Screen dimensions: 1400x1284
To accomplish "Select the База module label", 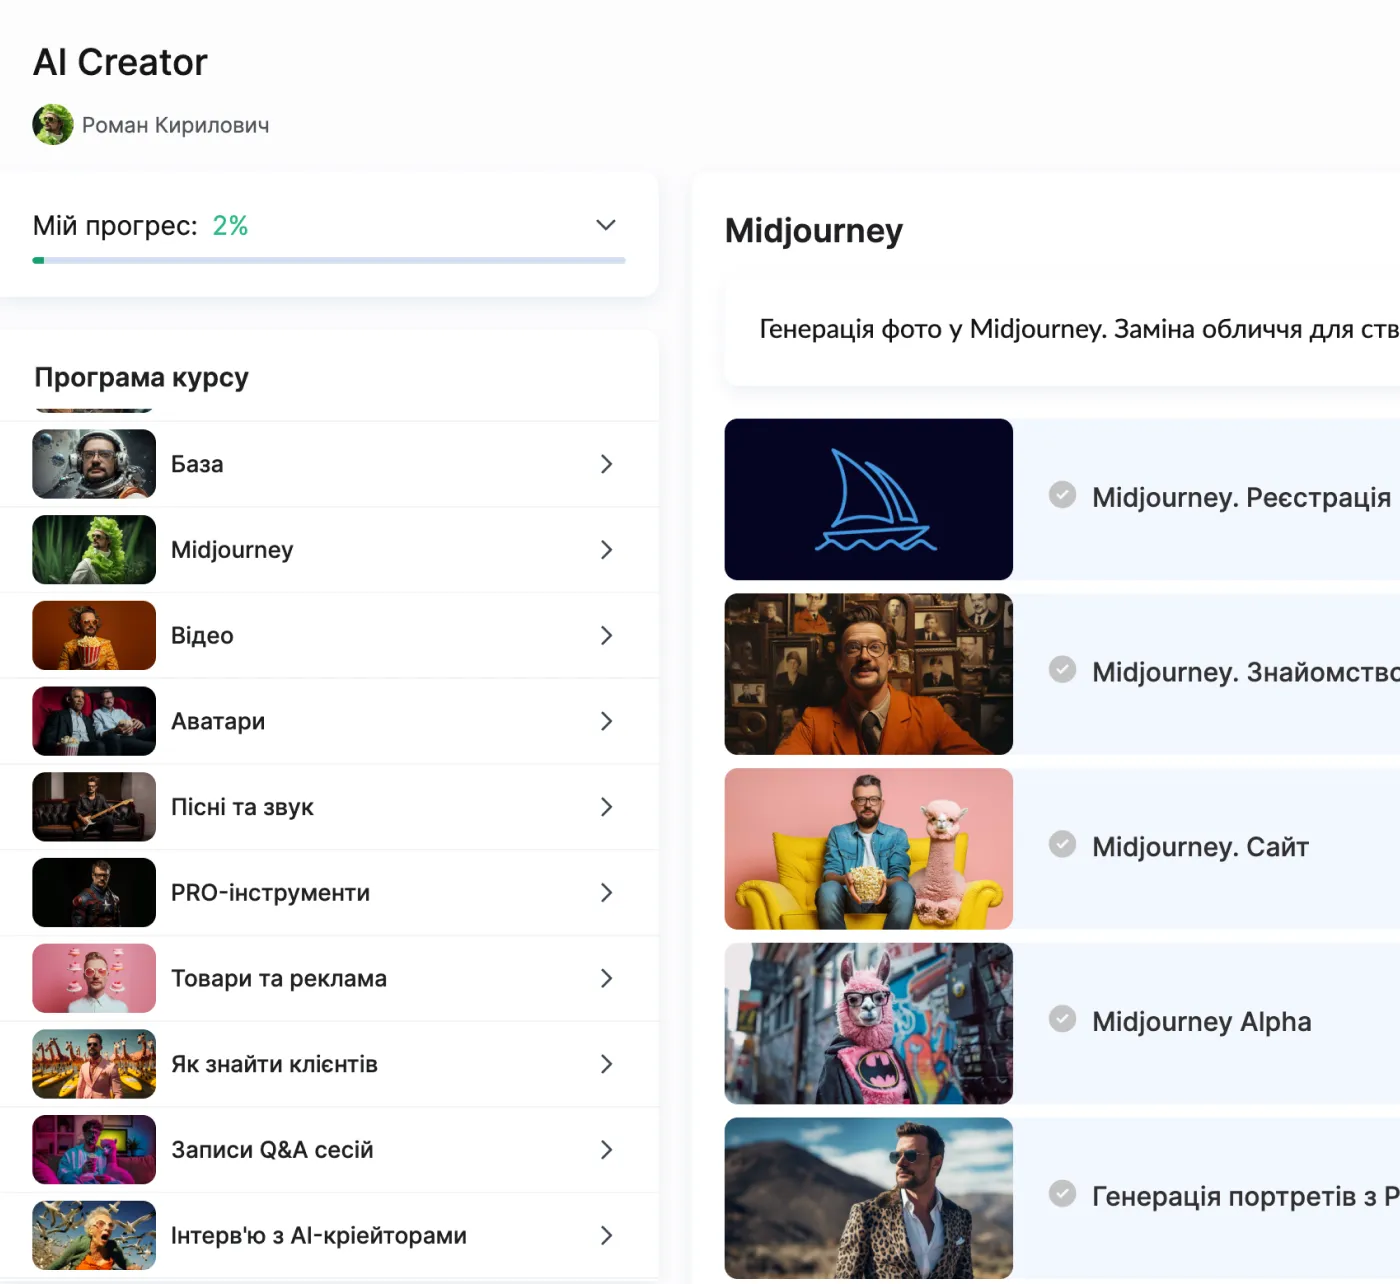I will (x=197, y=464).
